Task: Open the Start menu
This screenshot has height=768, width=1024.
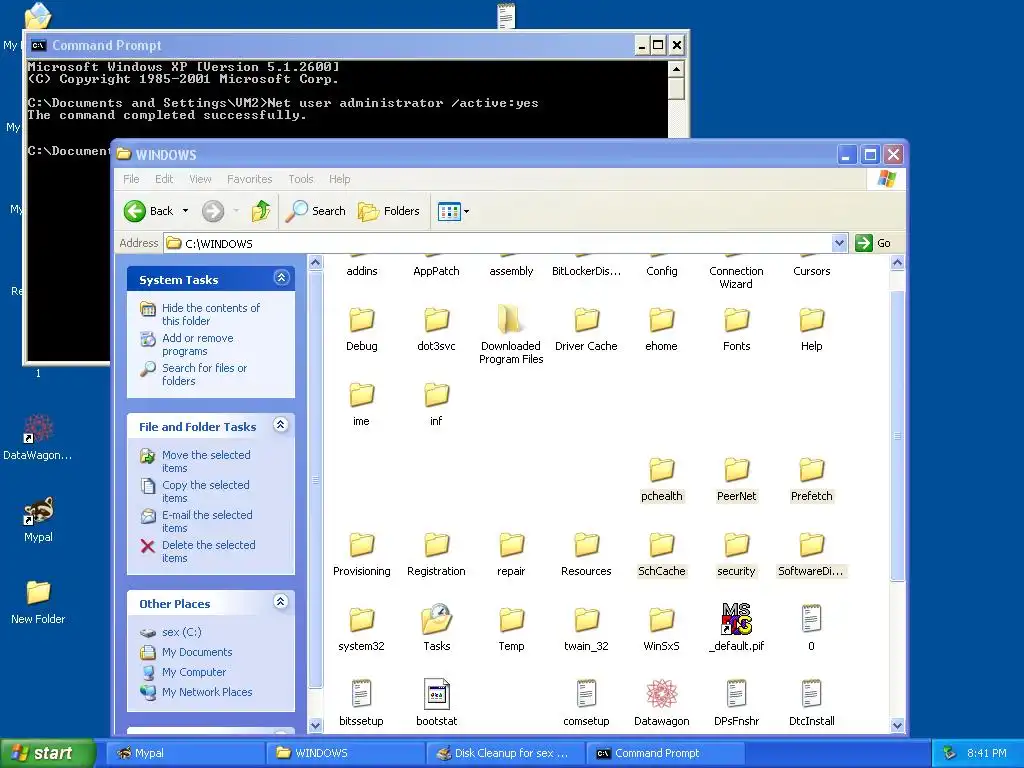Action: (x=47, y=753)
